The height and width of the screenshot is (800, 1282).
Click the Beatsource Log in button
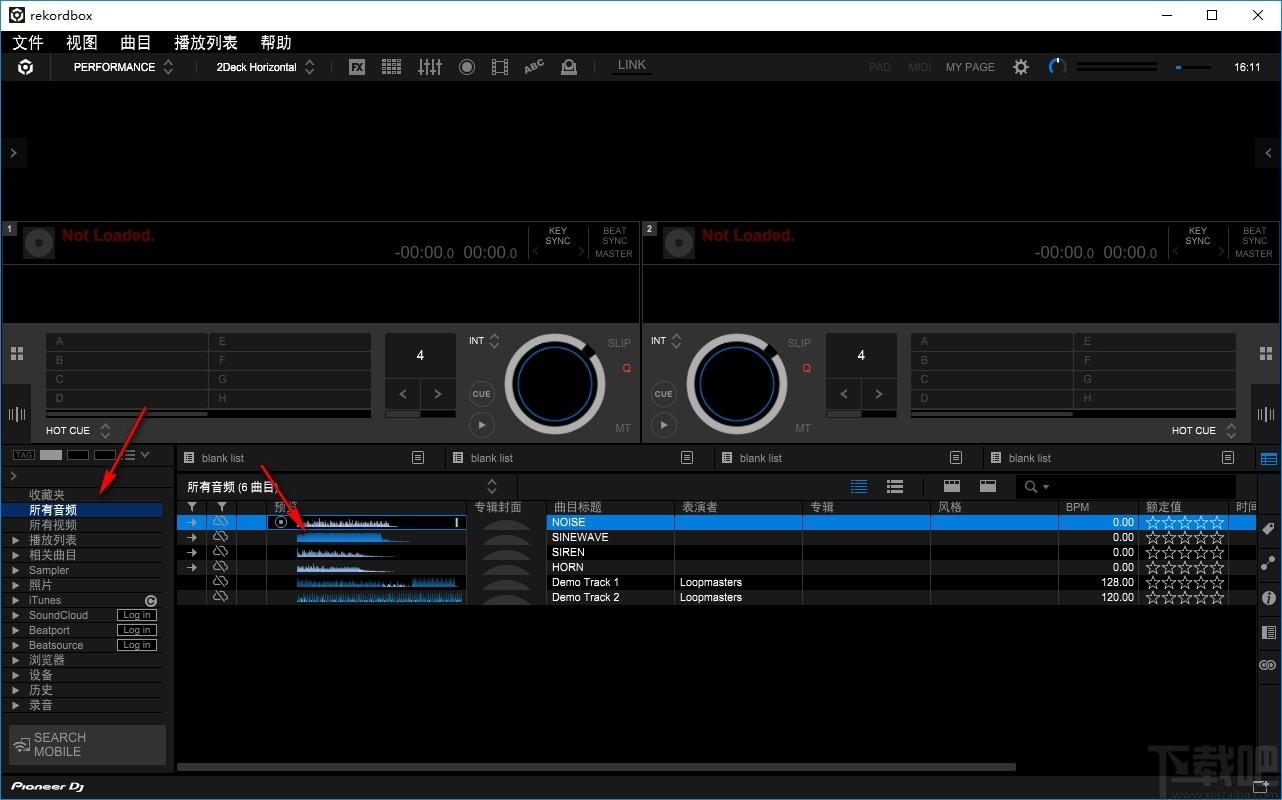point(136,646)
